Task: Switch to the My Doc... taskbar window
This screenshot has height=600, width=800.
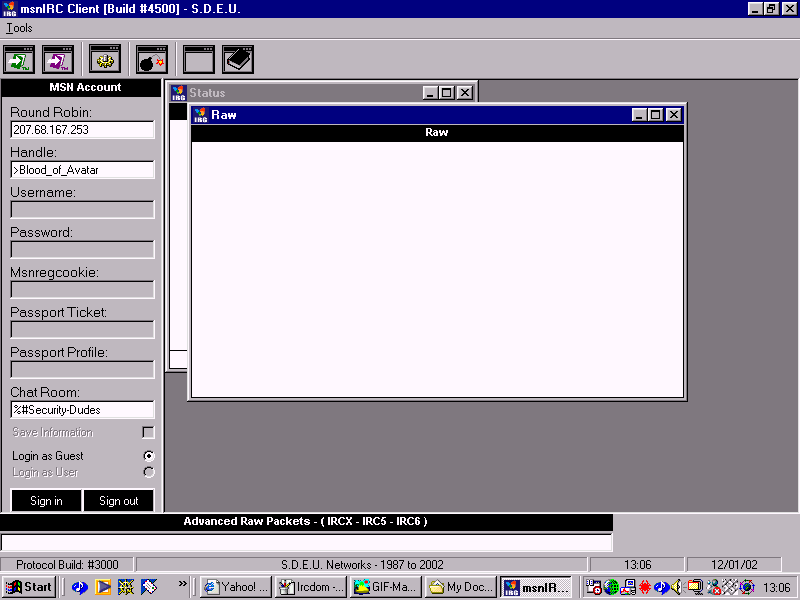Action: click(461, 587)
